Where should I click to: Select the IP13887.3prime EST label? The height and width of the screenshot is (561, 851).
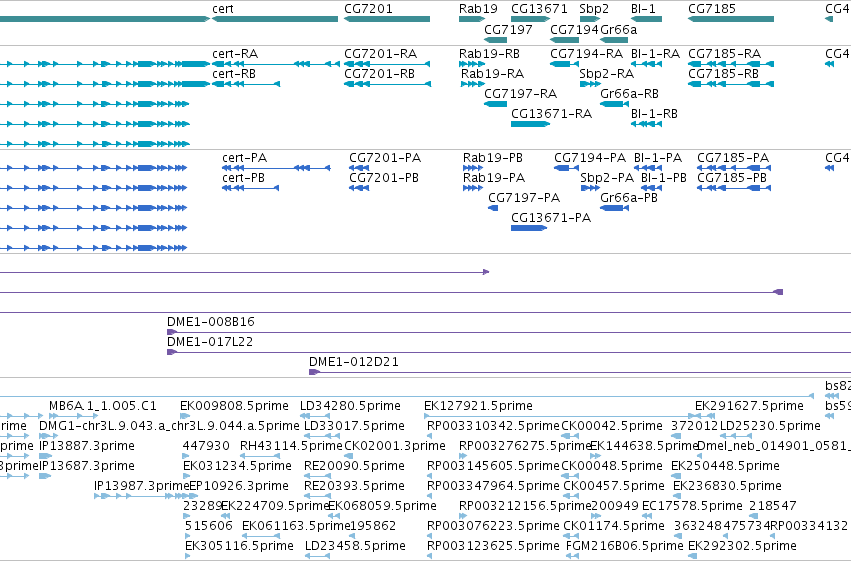[x=87, y=446]
